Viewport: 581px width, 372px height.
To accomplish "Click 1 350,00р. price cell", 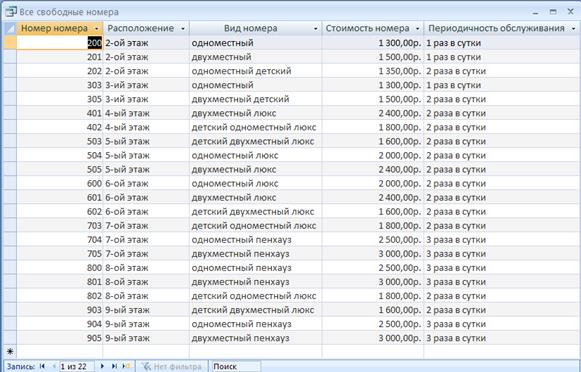I will [373, 71].
